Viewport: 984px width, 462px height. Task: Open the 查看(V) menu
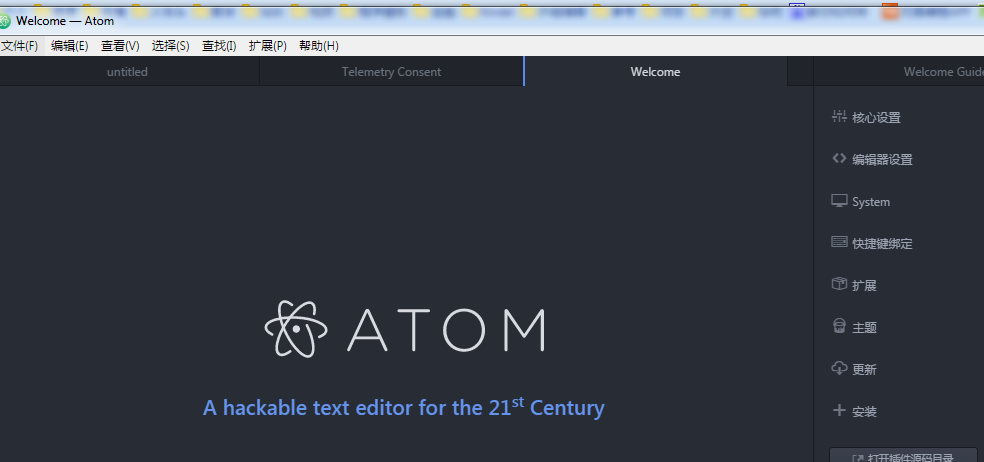click(120, 46)
